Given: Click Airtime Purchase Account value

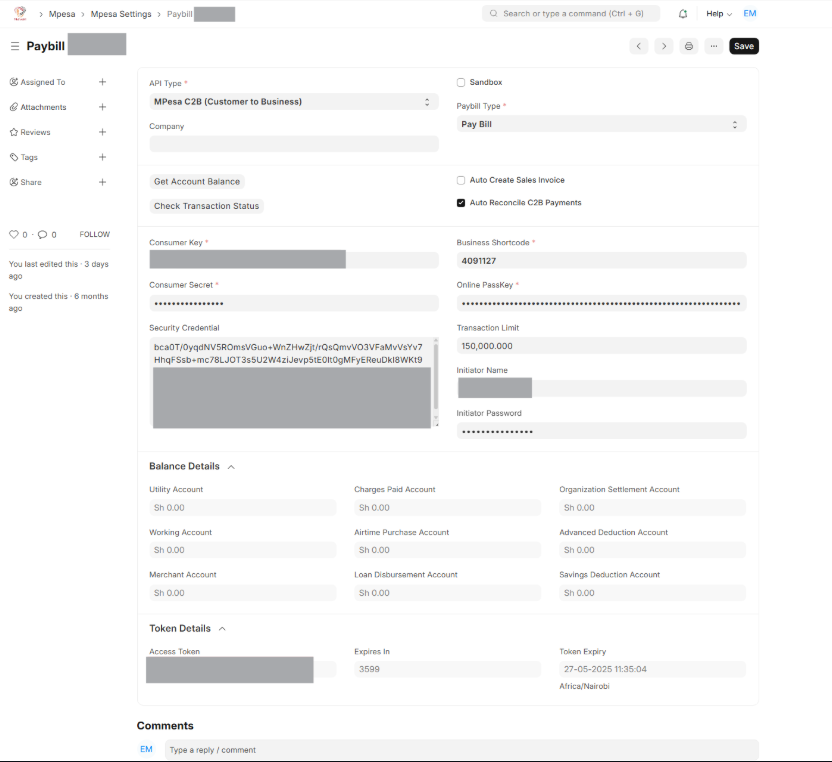Looking at the screenshot, I should coord(447,550).
